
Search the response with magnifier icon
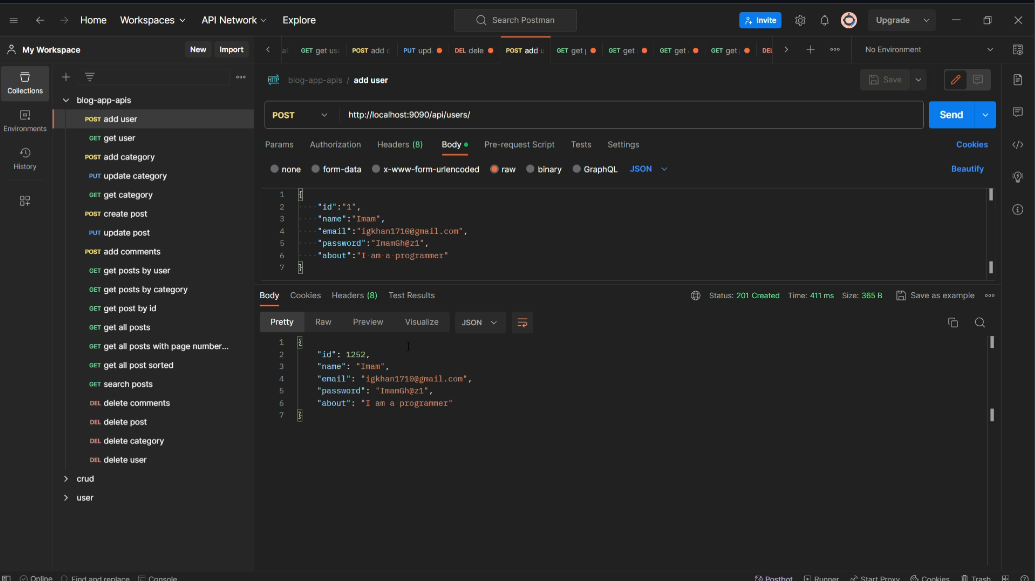pyautogui.click(x=980, y=322)
